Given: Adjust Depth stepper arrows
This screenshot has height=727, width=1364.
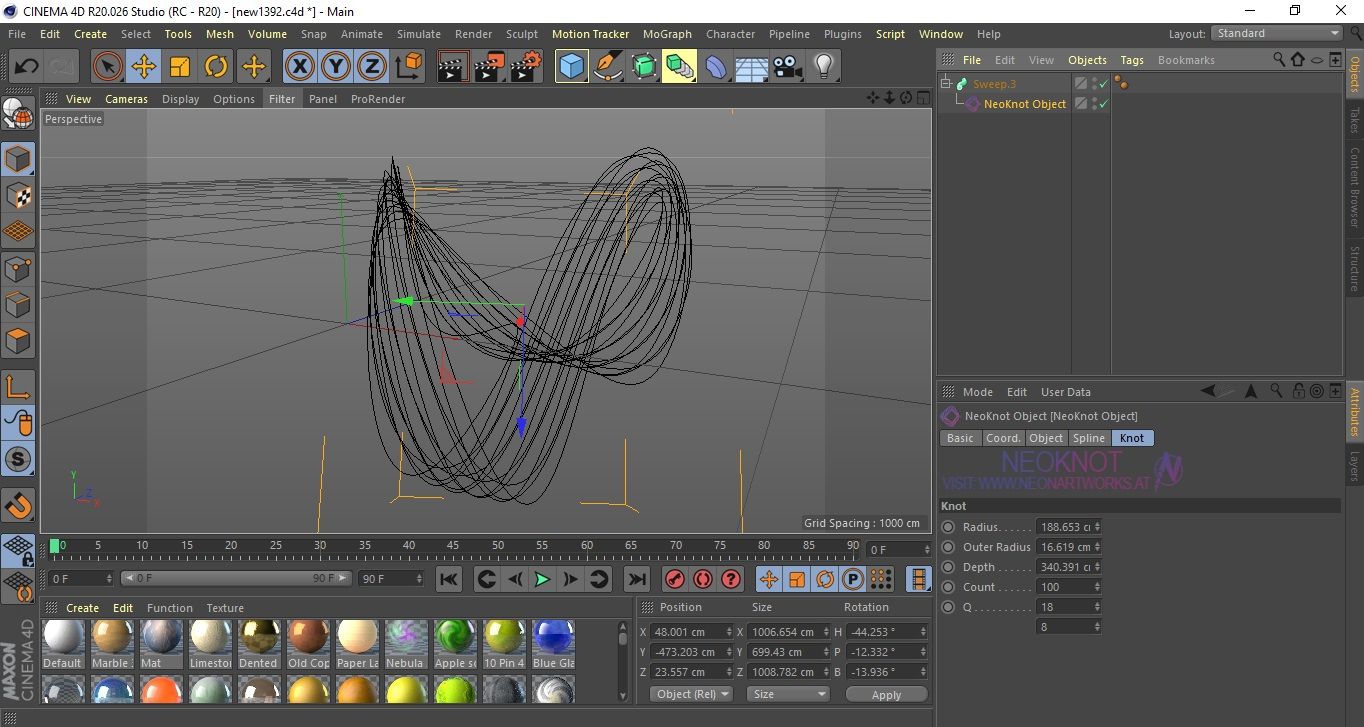Looking at the screenshot, I should click(1098, 567).
